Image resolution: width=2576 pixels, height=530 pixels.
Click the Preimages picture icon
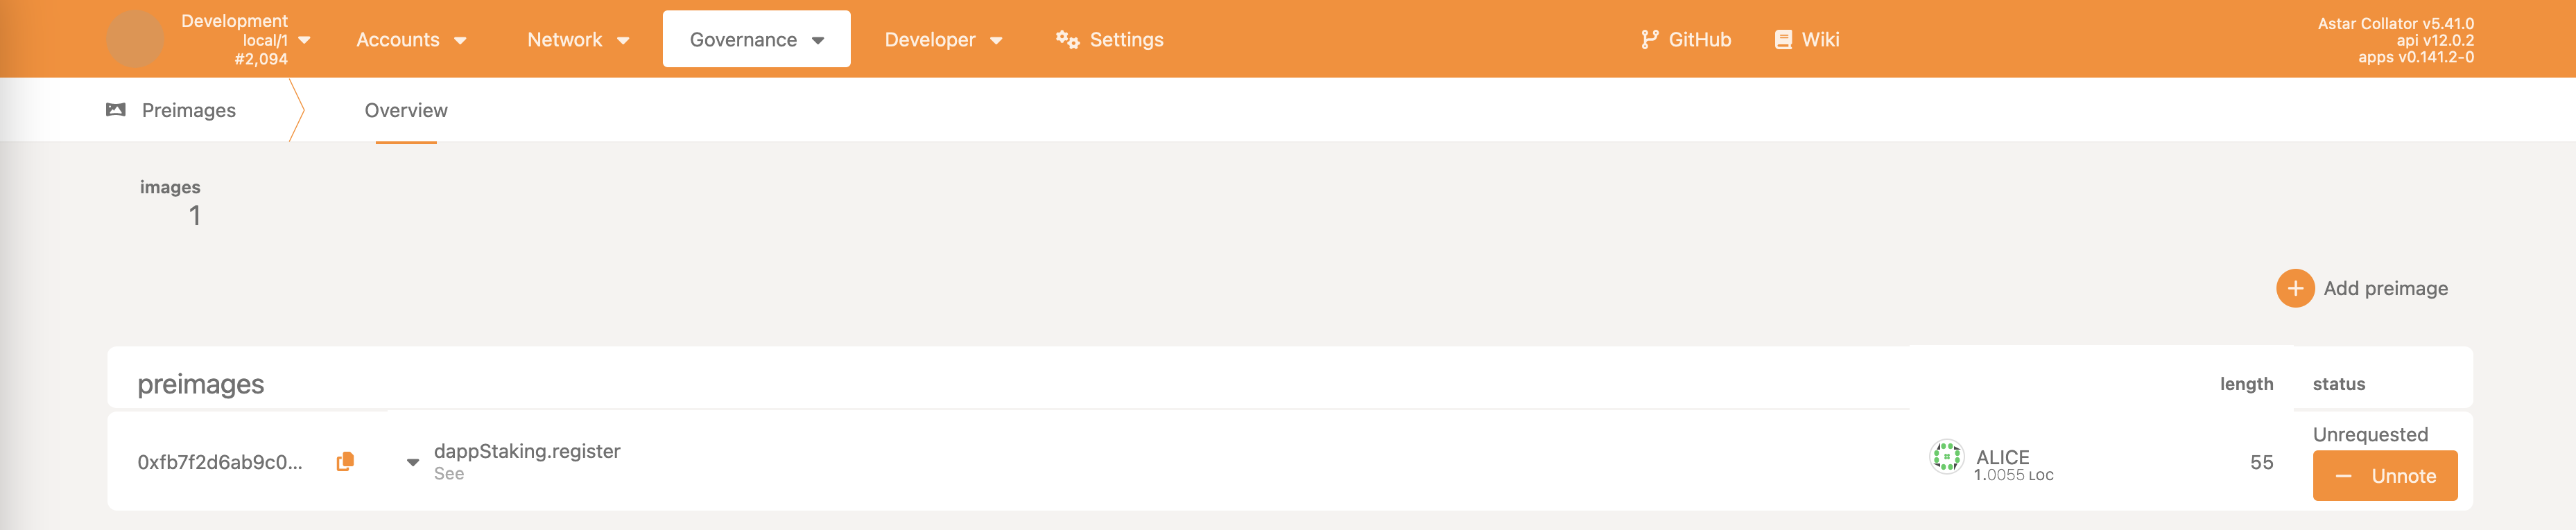point(116,110)
